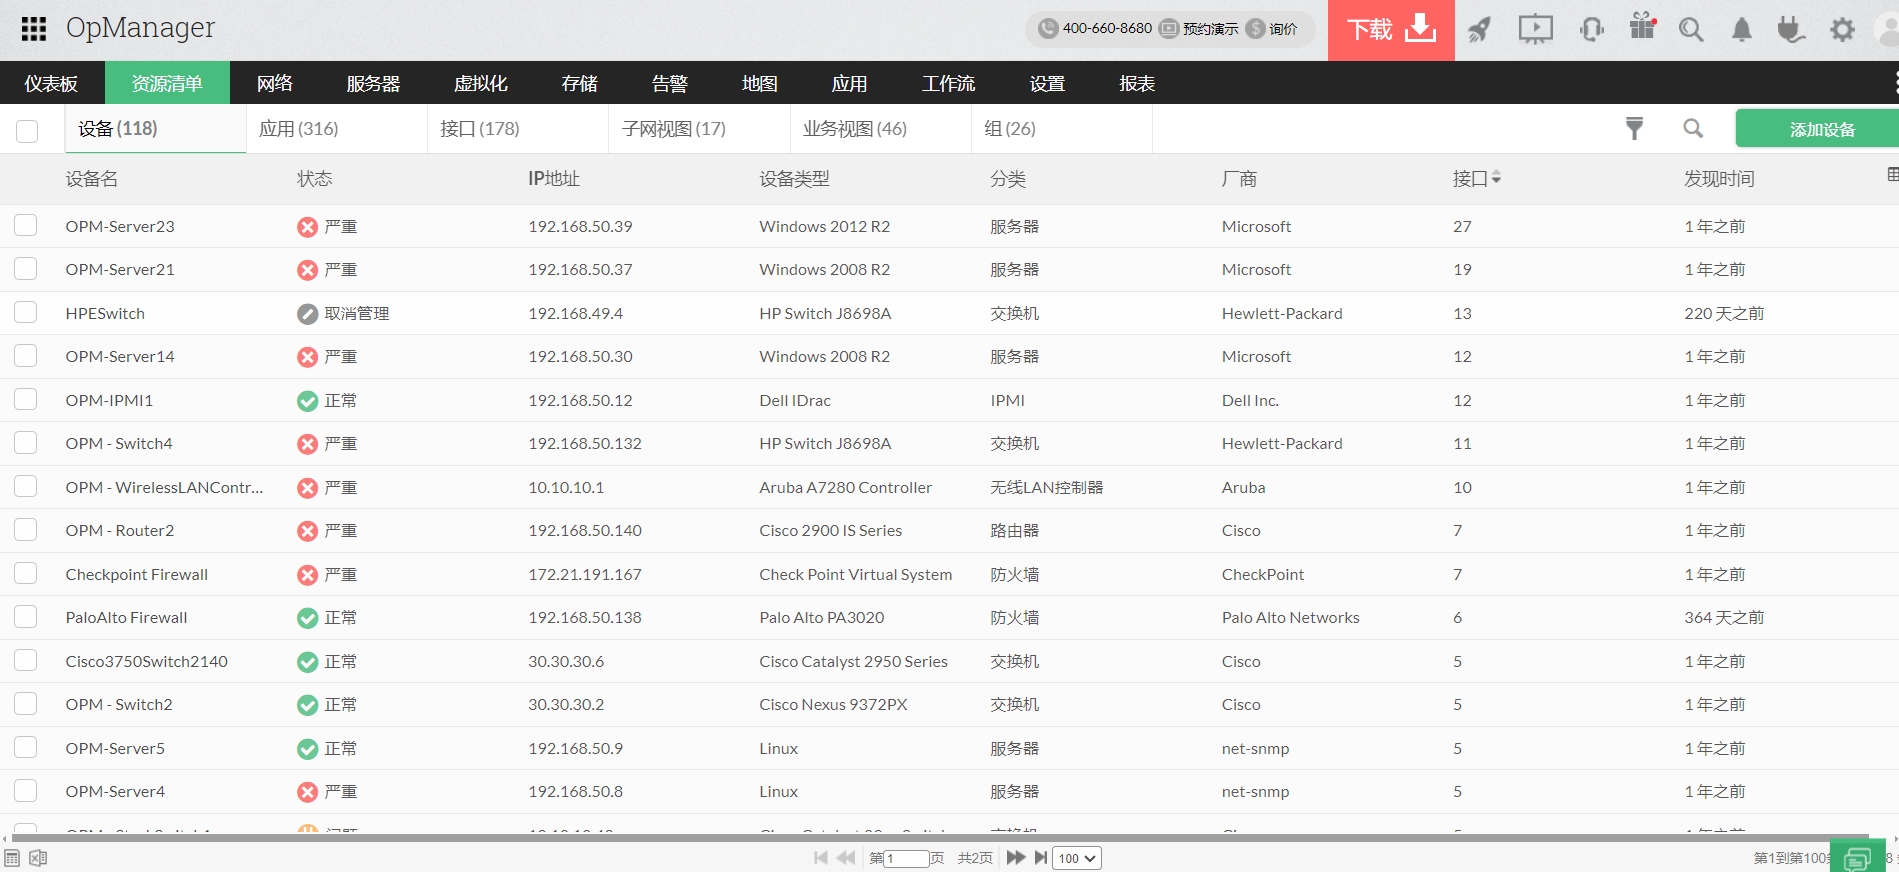
Task: Switch to the 组 (26) tab
Action: pyautogui.click(x=1062, y=129)
